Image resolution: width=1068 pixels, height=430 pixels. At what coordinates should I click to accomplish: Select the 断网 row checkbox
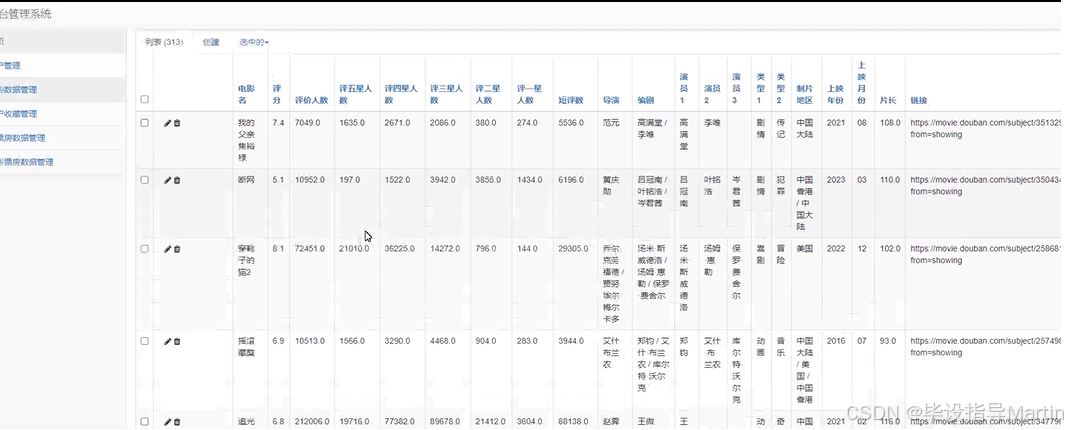pyautogui.click(x=144, y=180)
